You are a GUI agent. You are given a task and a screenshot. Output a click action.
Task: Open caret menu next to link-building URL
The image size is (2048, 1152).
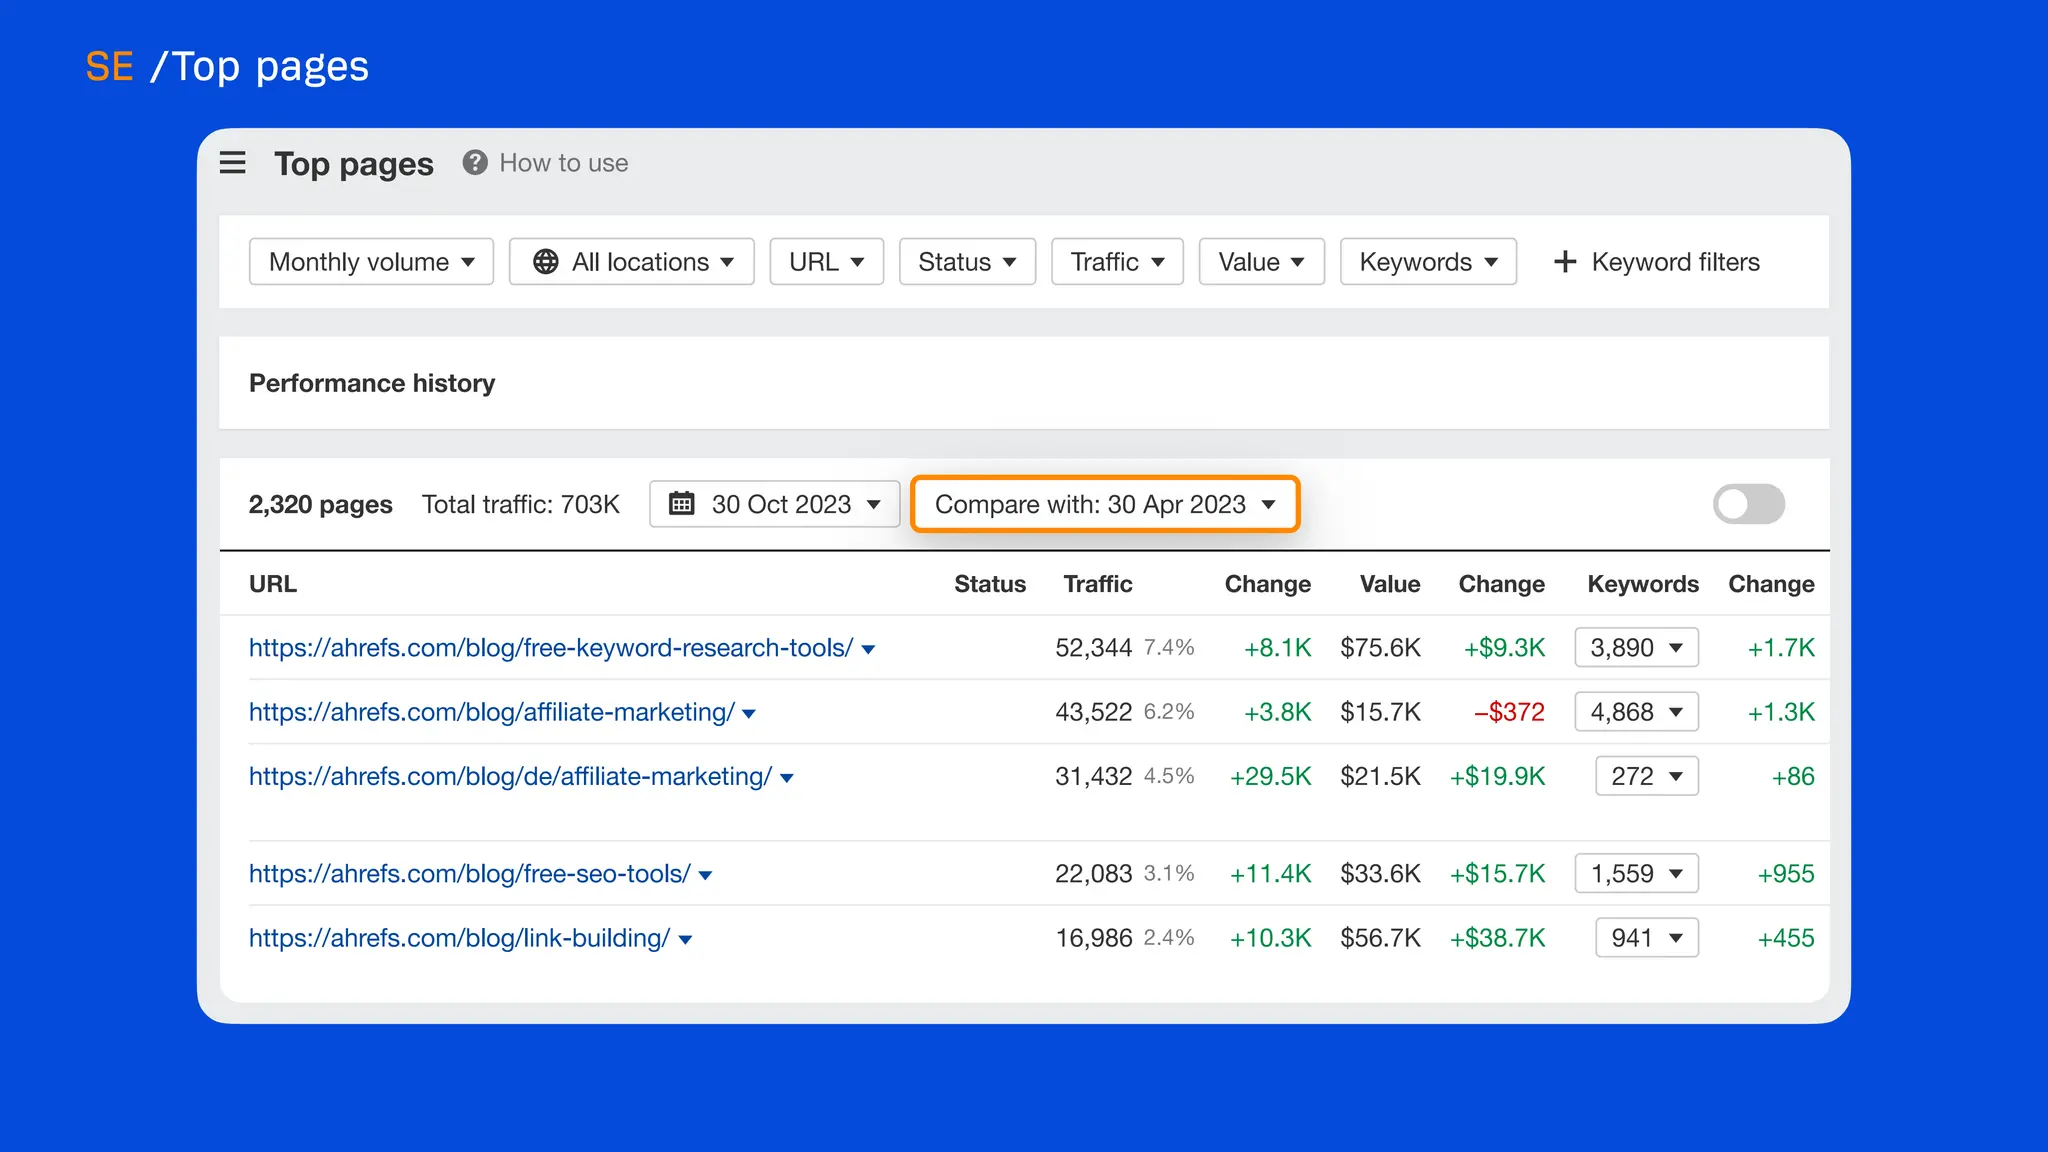coord(685,940)
